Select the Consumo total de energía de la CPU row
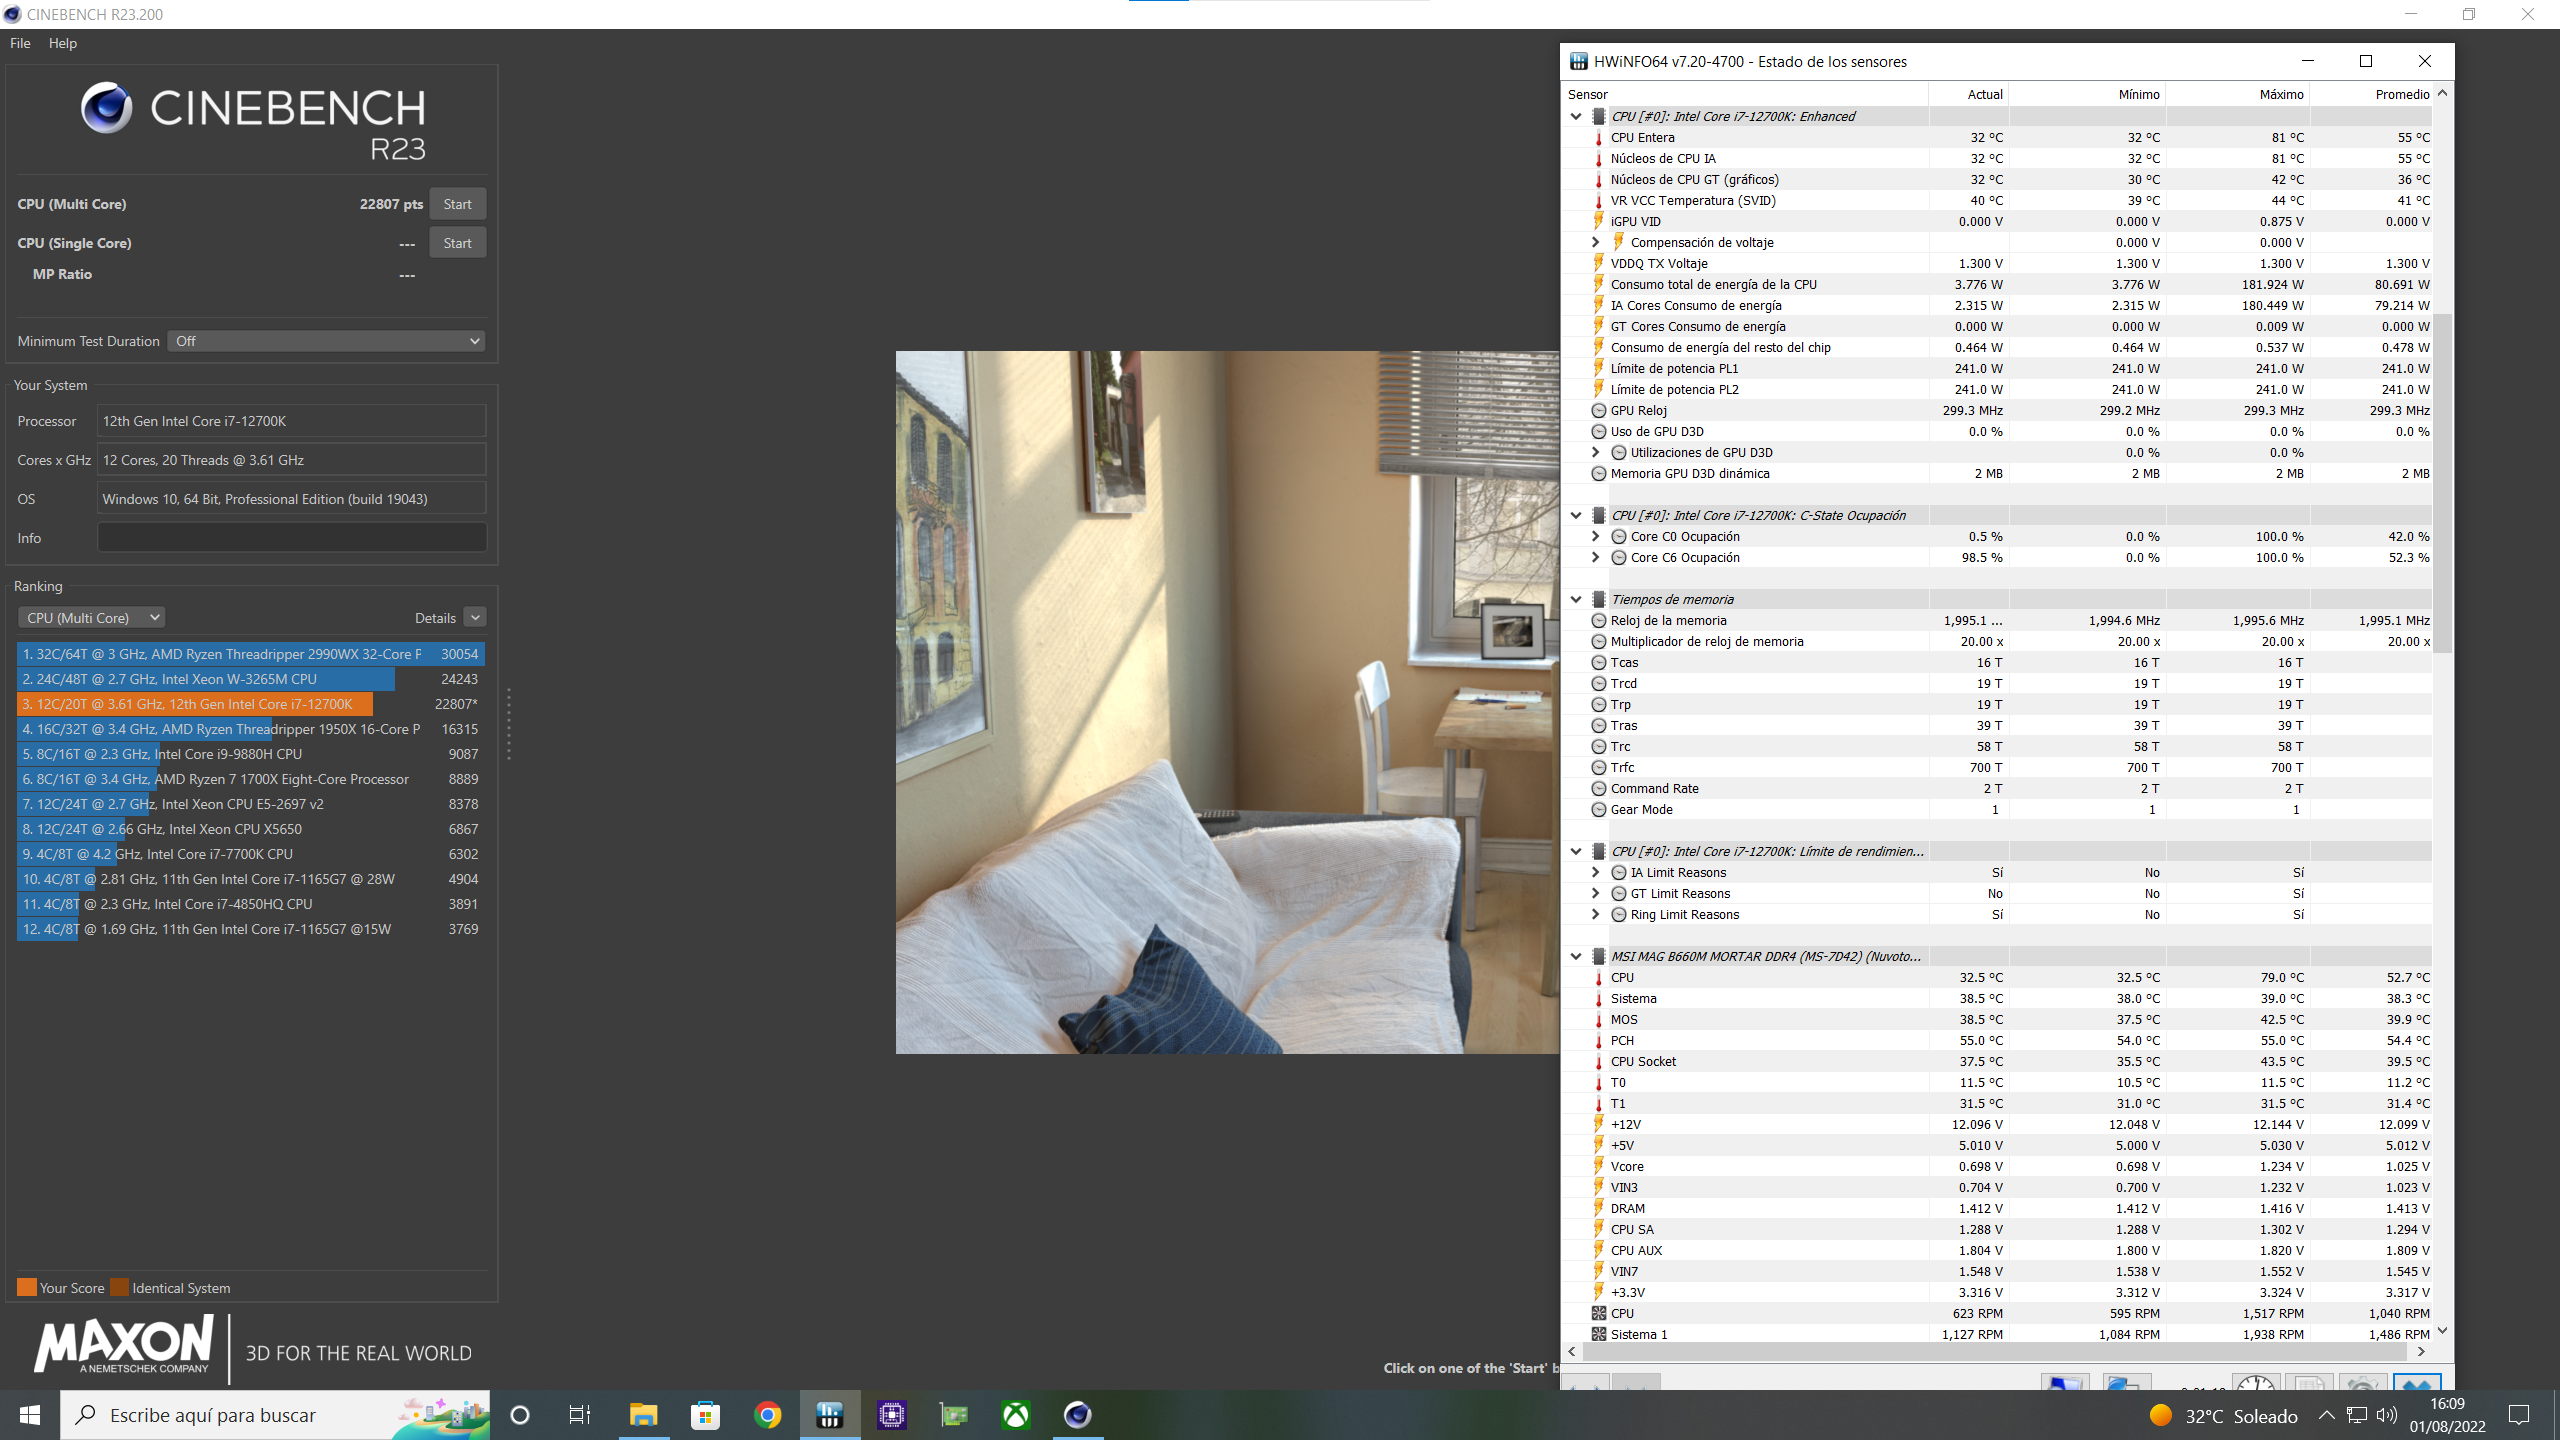The image size is (2560, 1440). pyautogui.click(x=1998, y=284)
